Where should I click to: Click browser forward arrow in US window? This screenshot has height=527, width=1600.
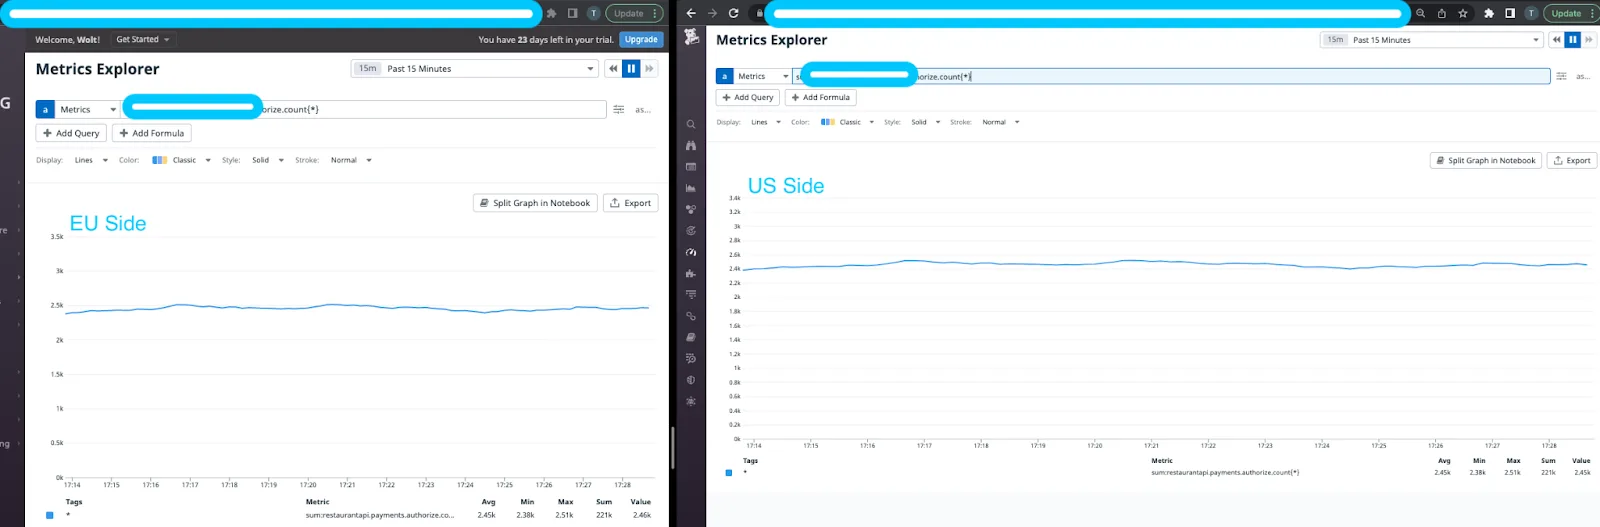click(x=712, y=13)
